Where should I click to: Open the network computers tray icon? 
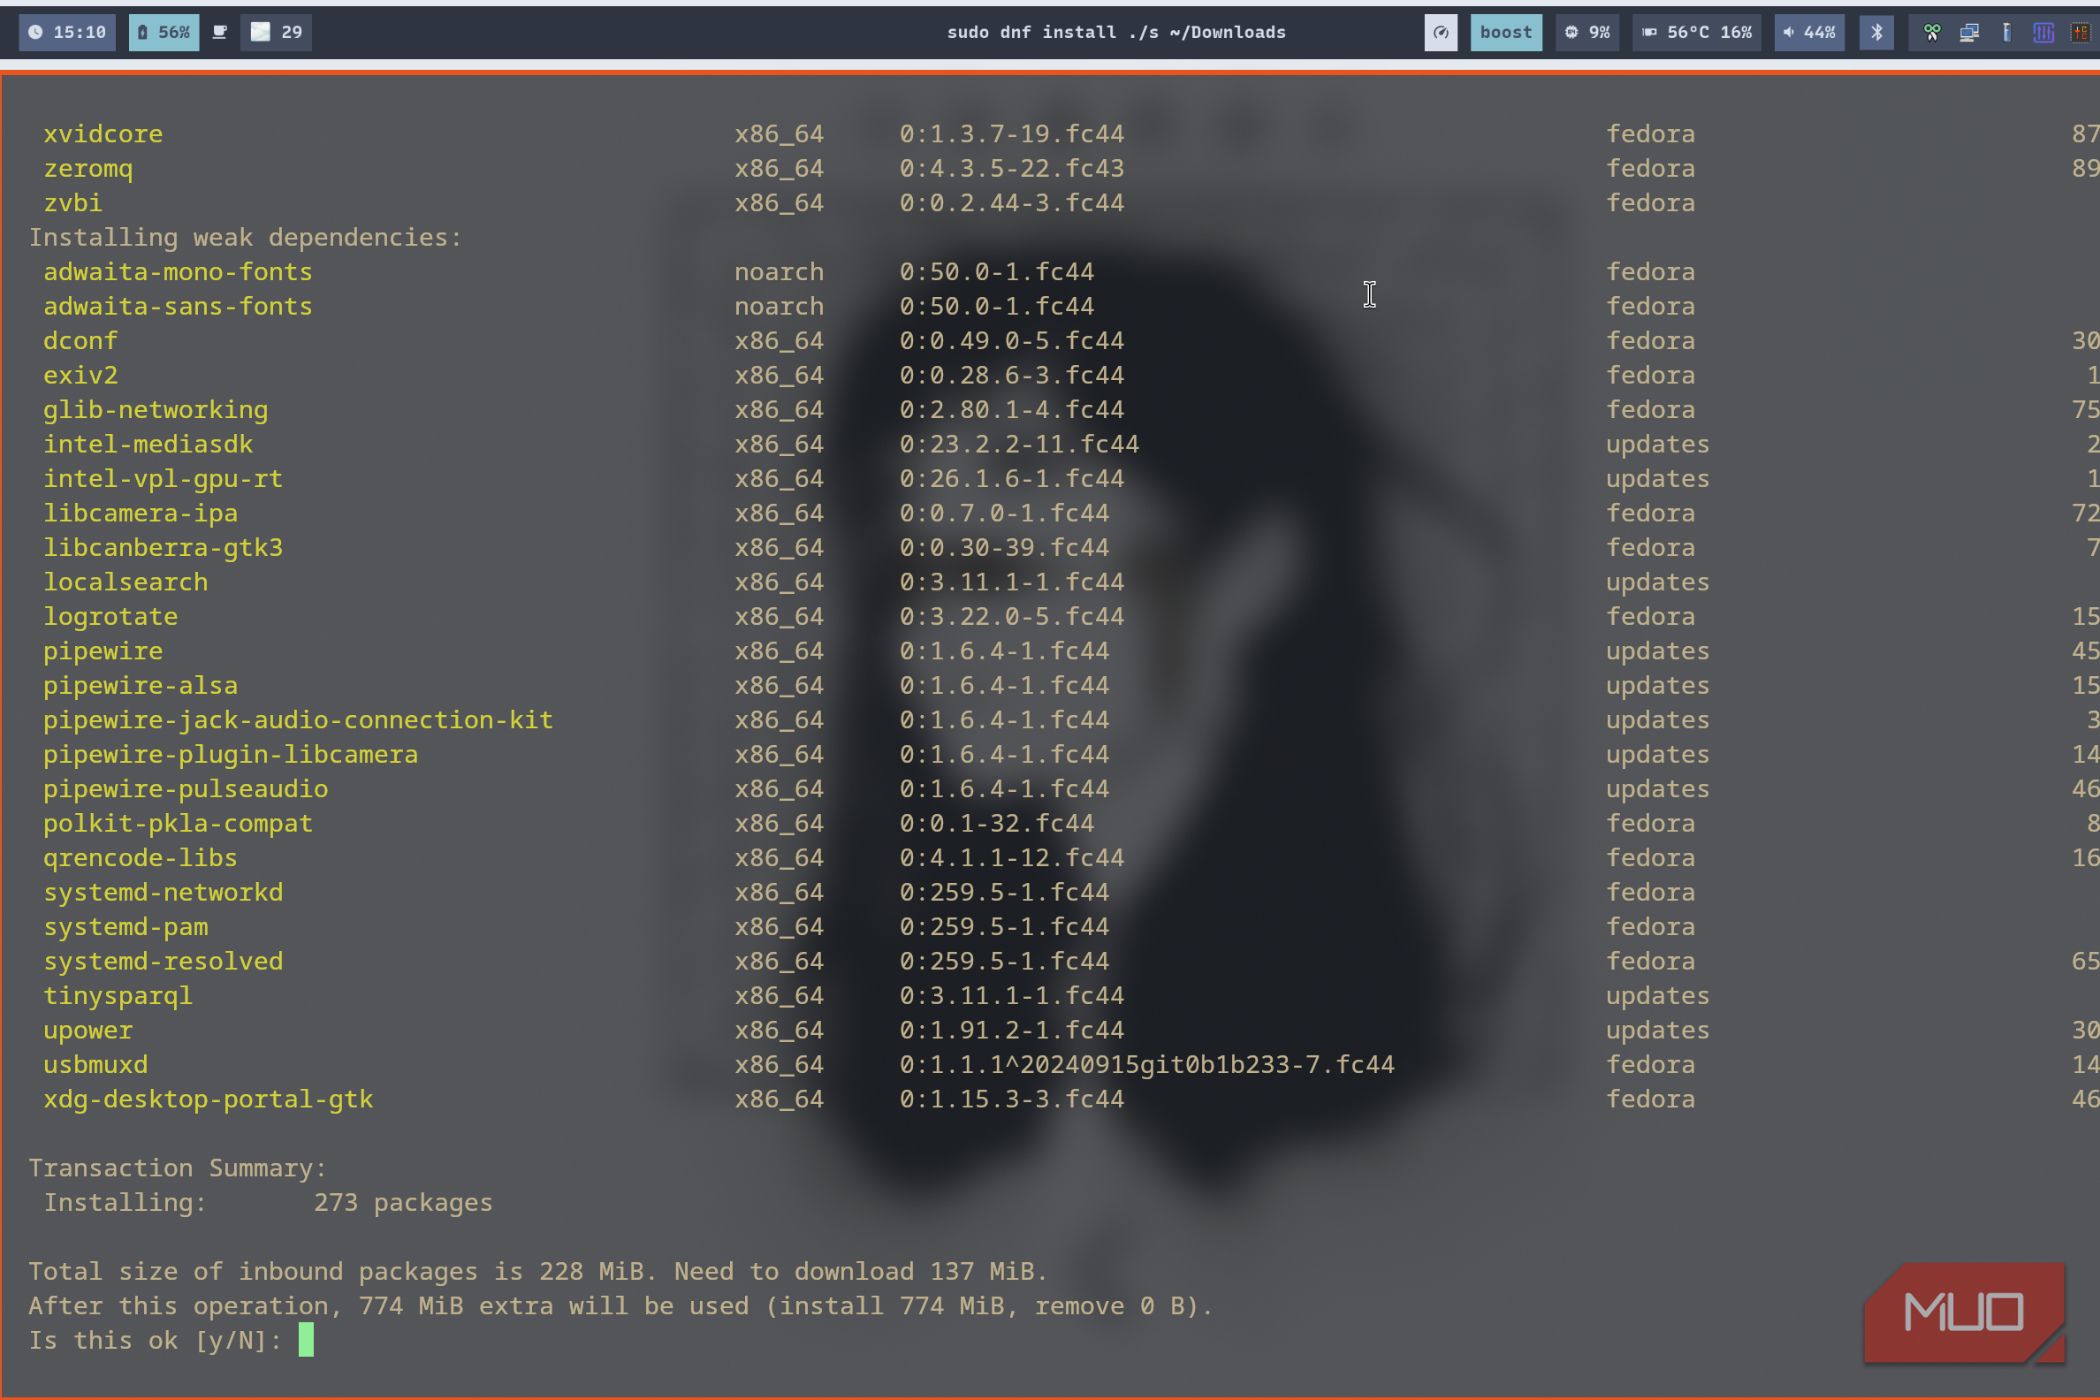point(1969,32)
